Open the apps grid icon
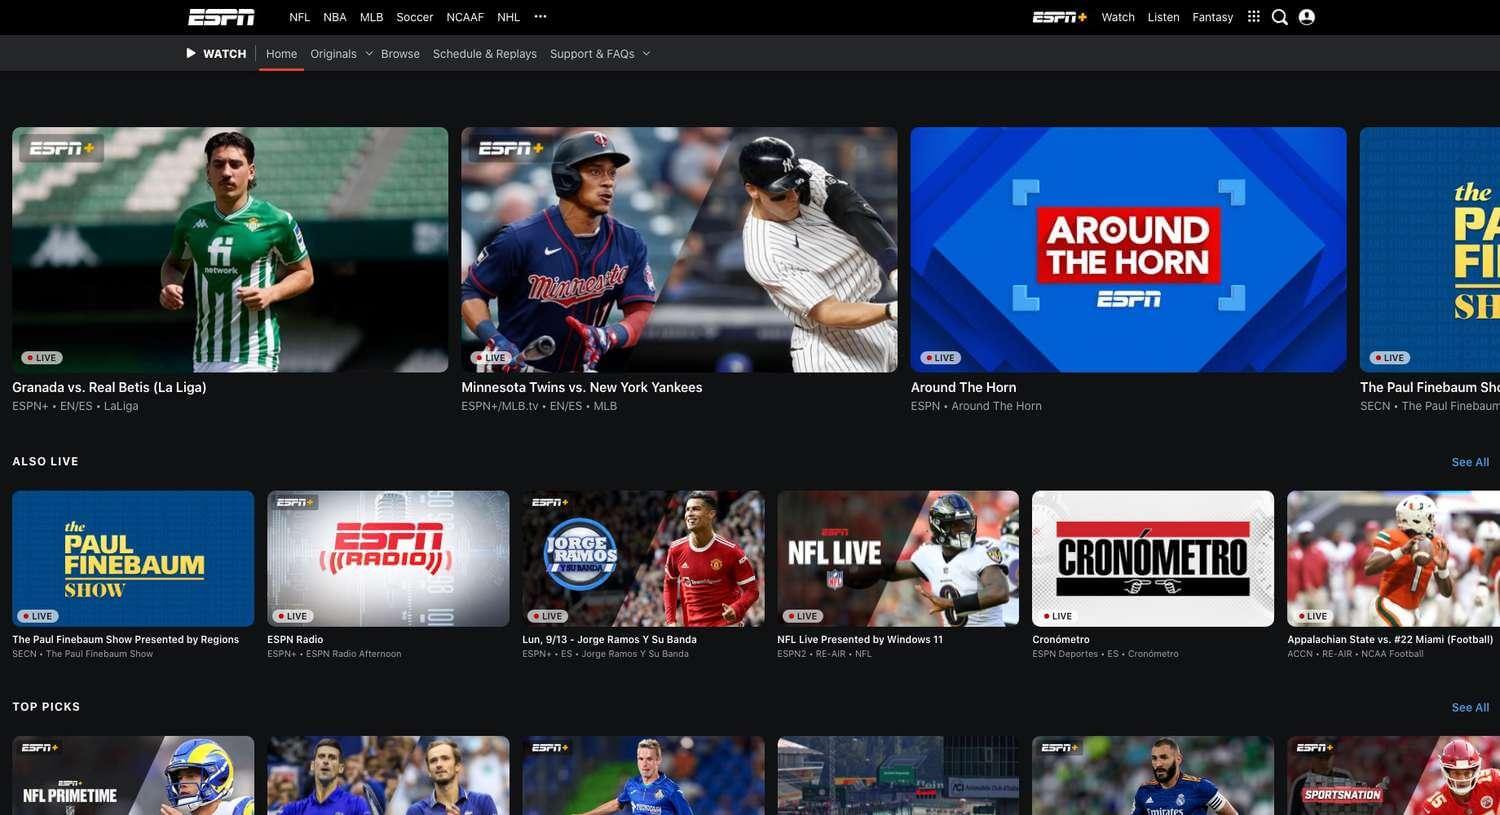Viewport: 1500px width, 815px height. [1253, 17]
